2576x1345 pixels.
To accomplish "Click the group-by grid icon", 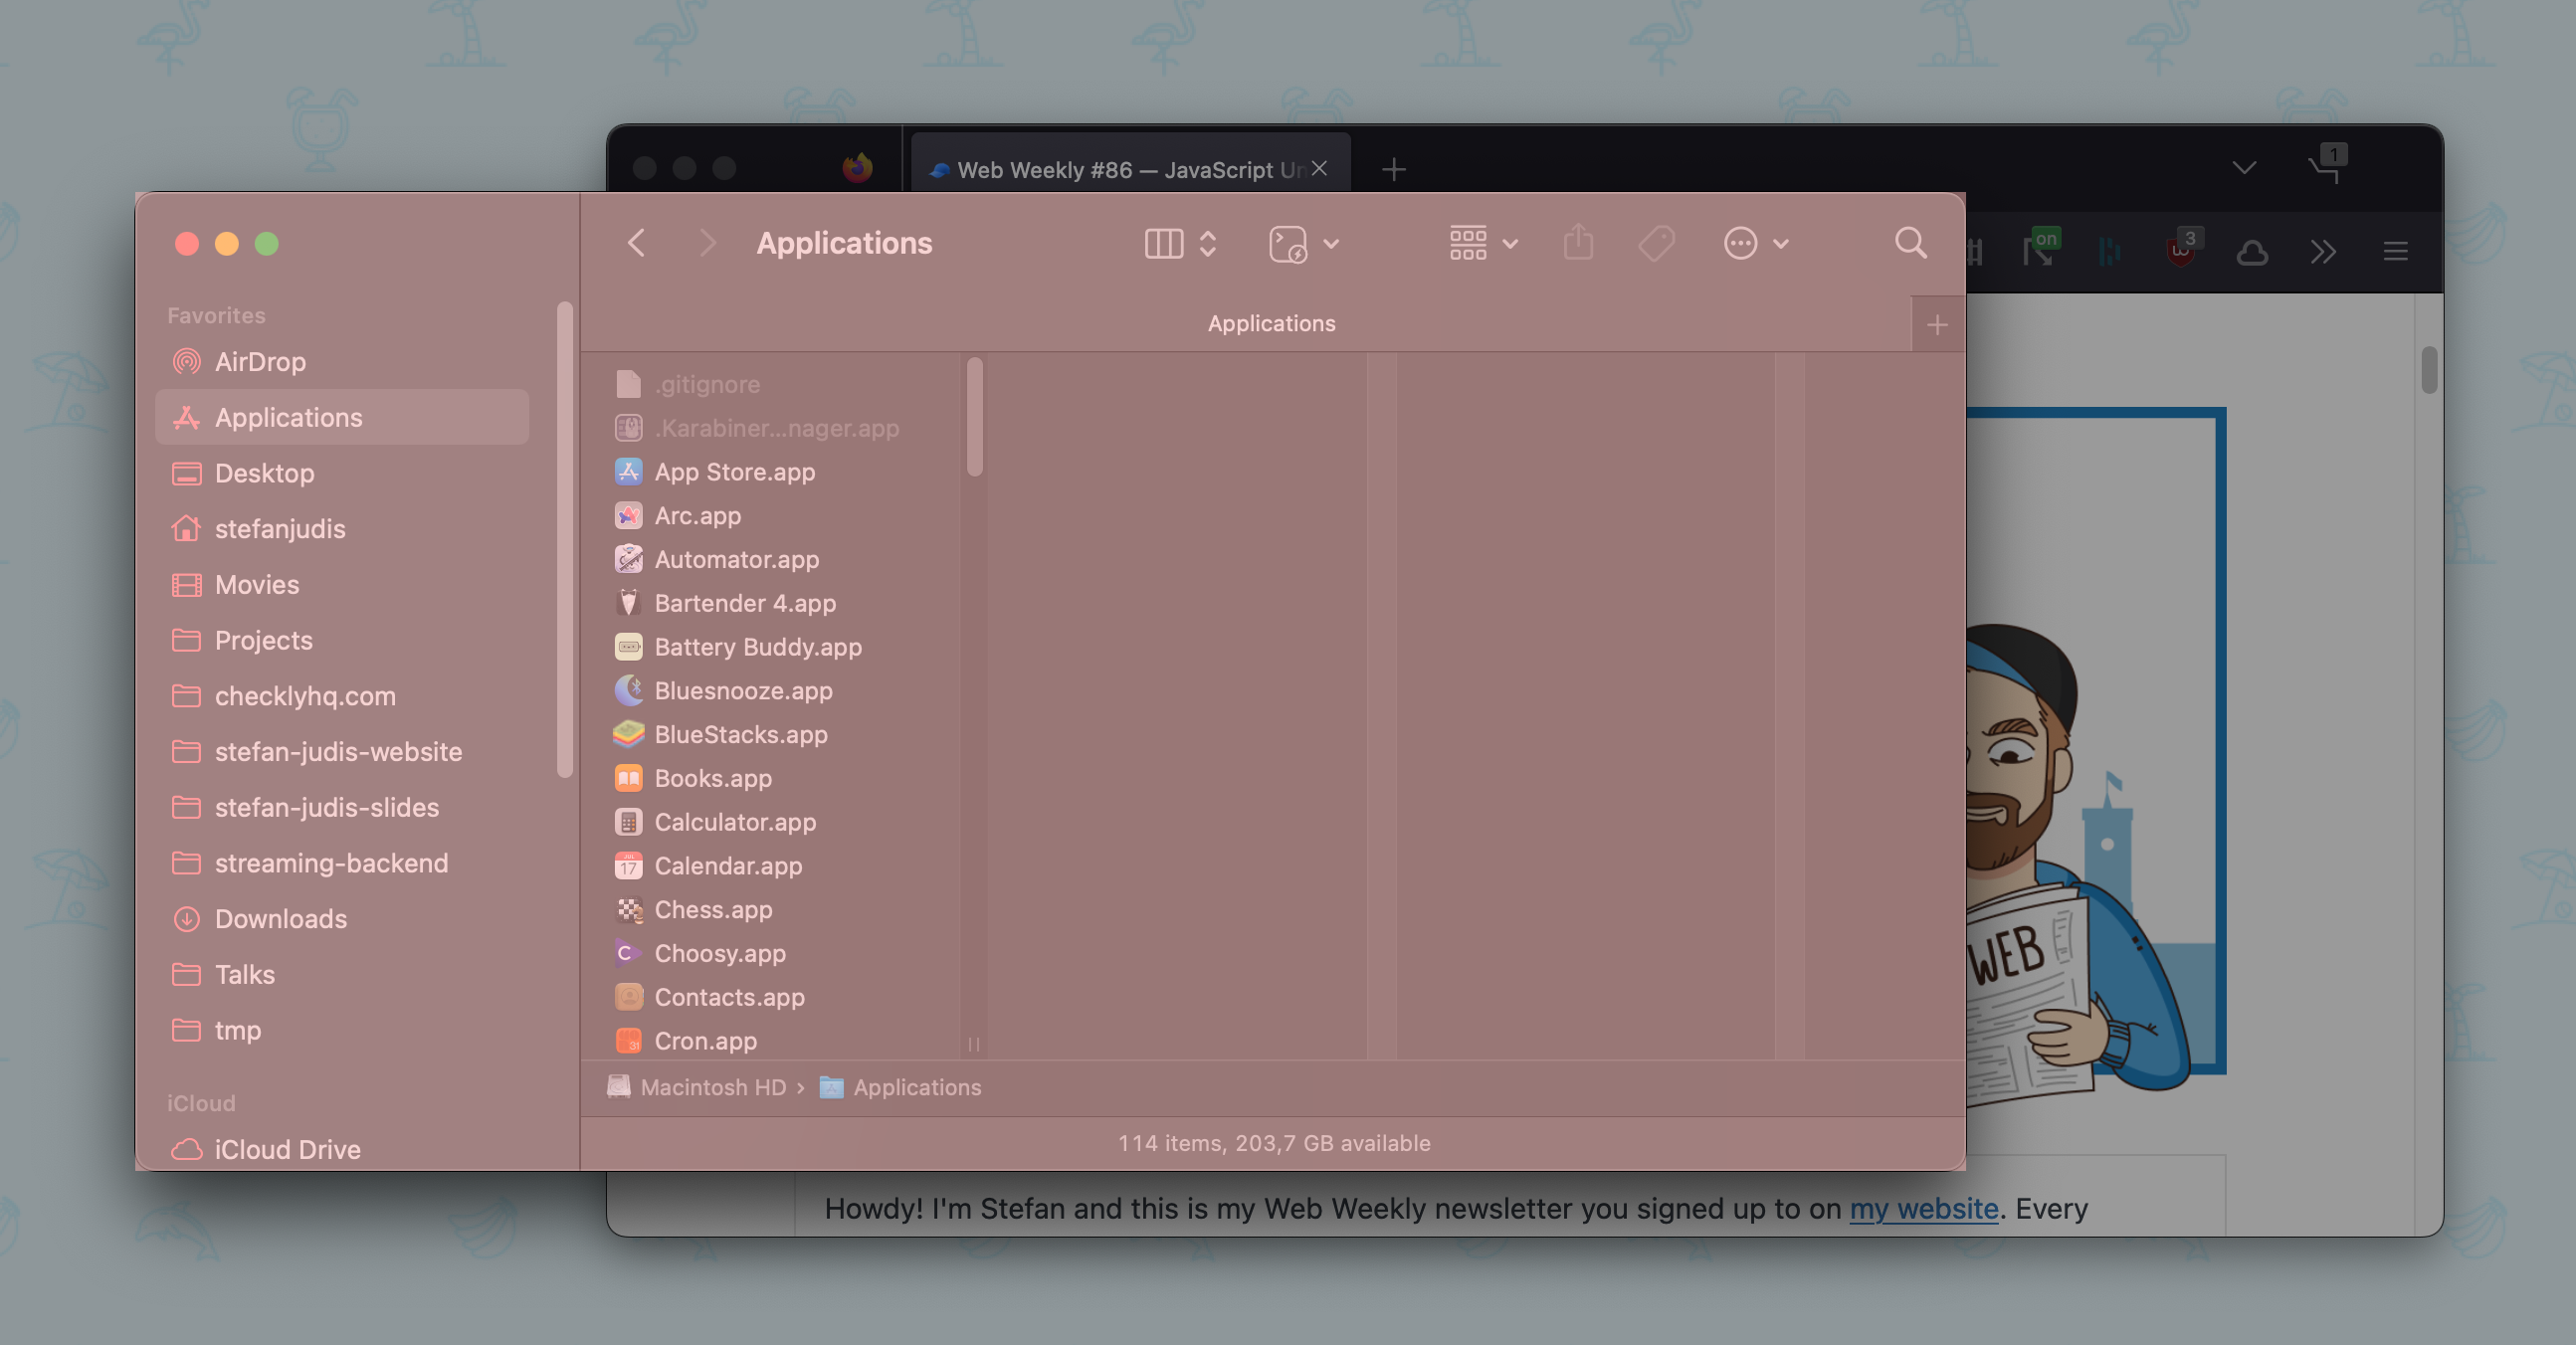I will point(1467,243).
